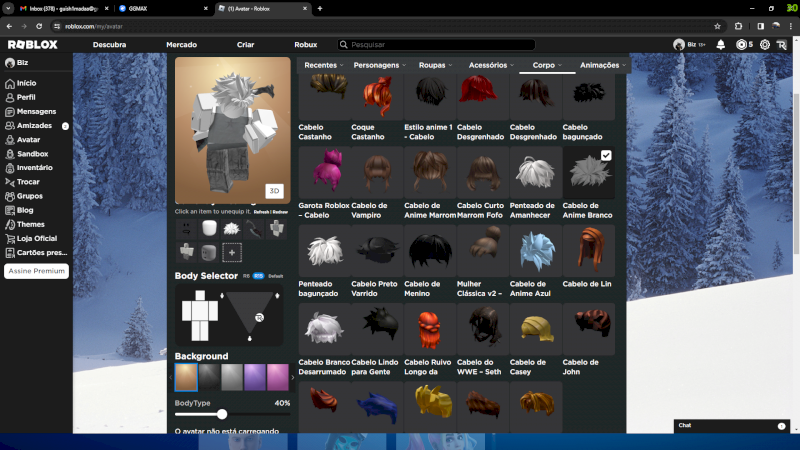Expand the Acessórios dropdown
Screen dimensions: 800x450
[491, 65]
